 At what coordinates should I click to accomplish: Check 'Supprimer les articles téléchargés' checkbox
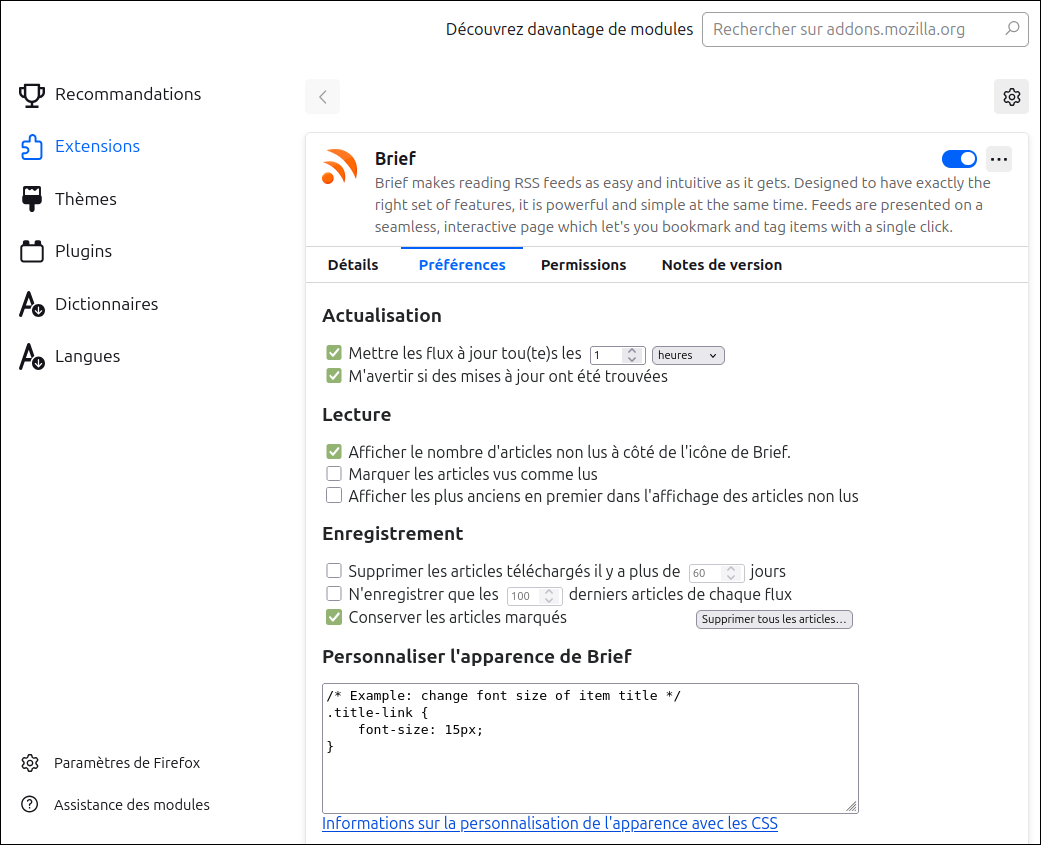[334, 571]
